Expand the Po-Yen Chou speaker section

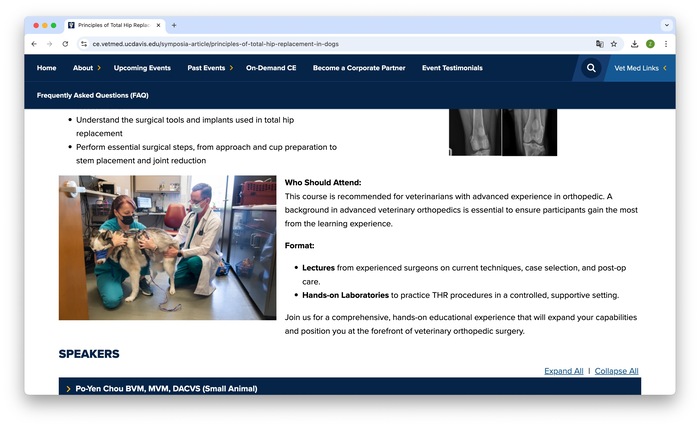pyautogui.click(x=350, y=388)
